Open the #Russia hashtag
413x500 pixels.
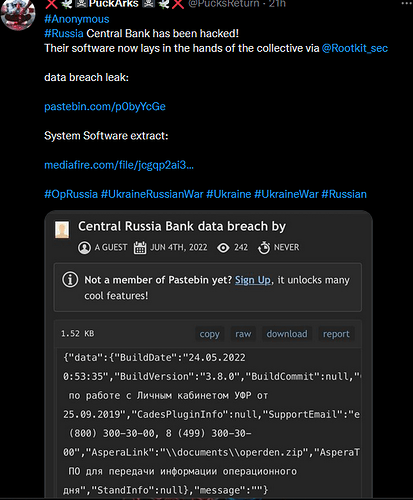(x=64, y=33)
